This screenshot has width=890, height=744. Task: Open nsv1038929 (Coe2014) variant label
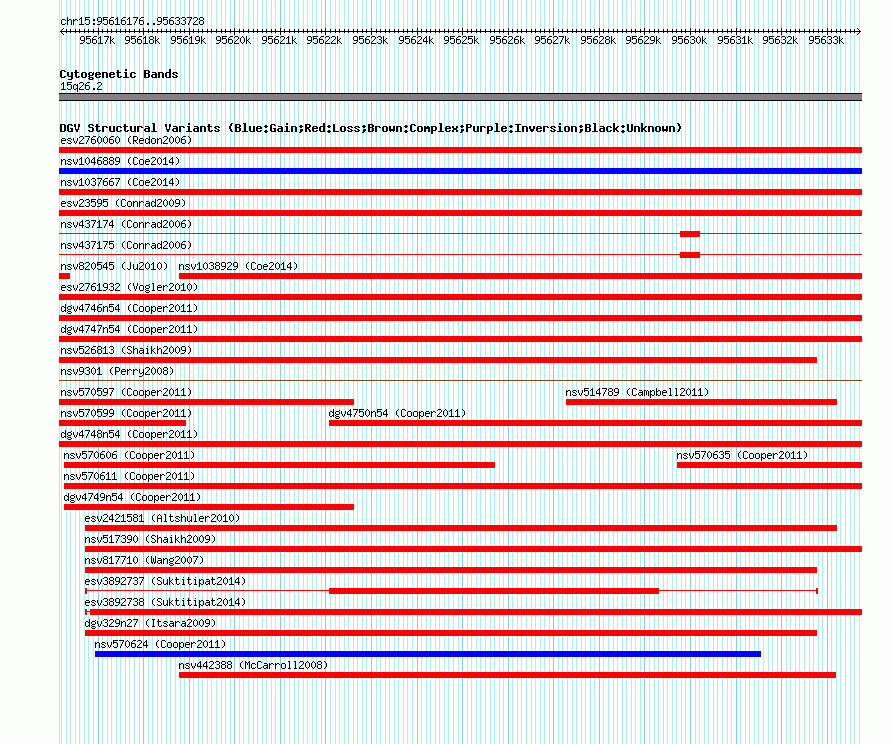tap(238, 266)
